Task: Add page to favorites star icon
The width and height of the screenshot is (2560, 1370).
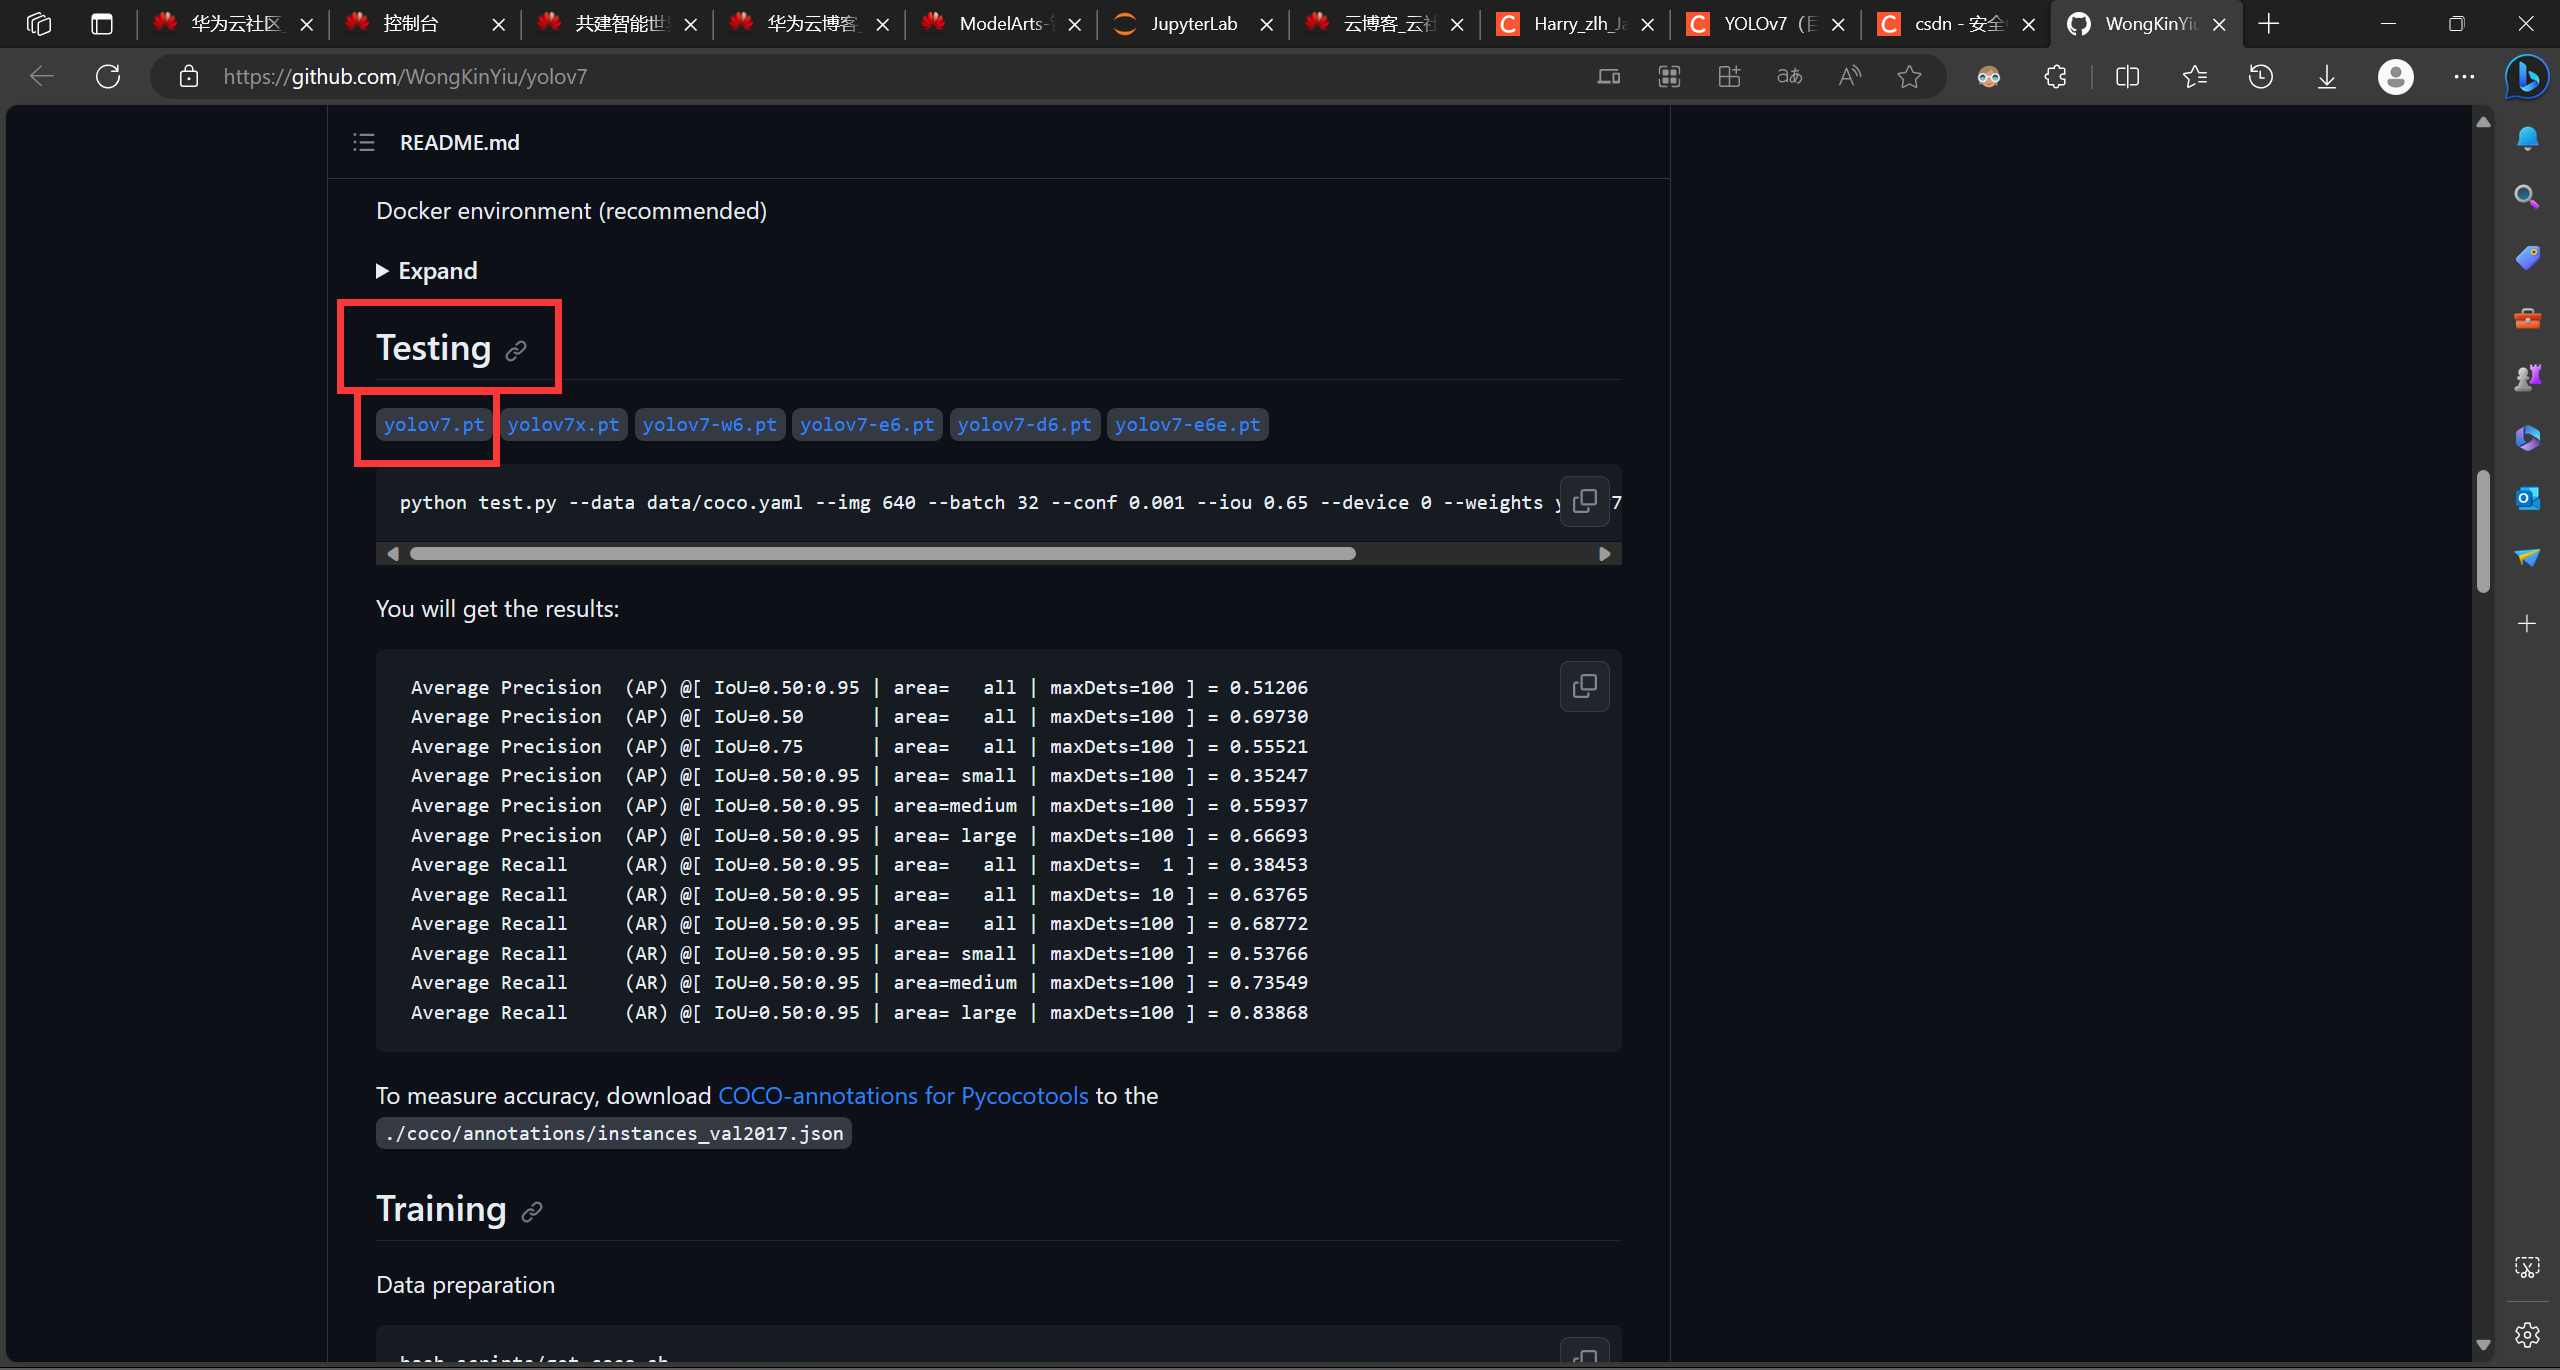Action: (1909, 76)
